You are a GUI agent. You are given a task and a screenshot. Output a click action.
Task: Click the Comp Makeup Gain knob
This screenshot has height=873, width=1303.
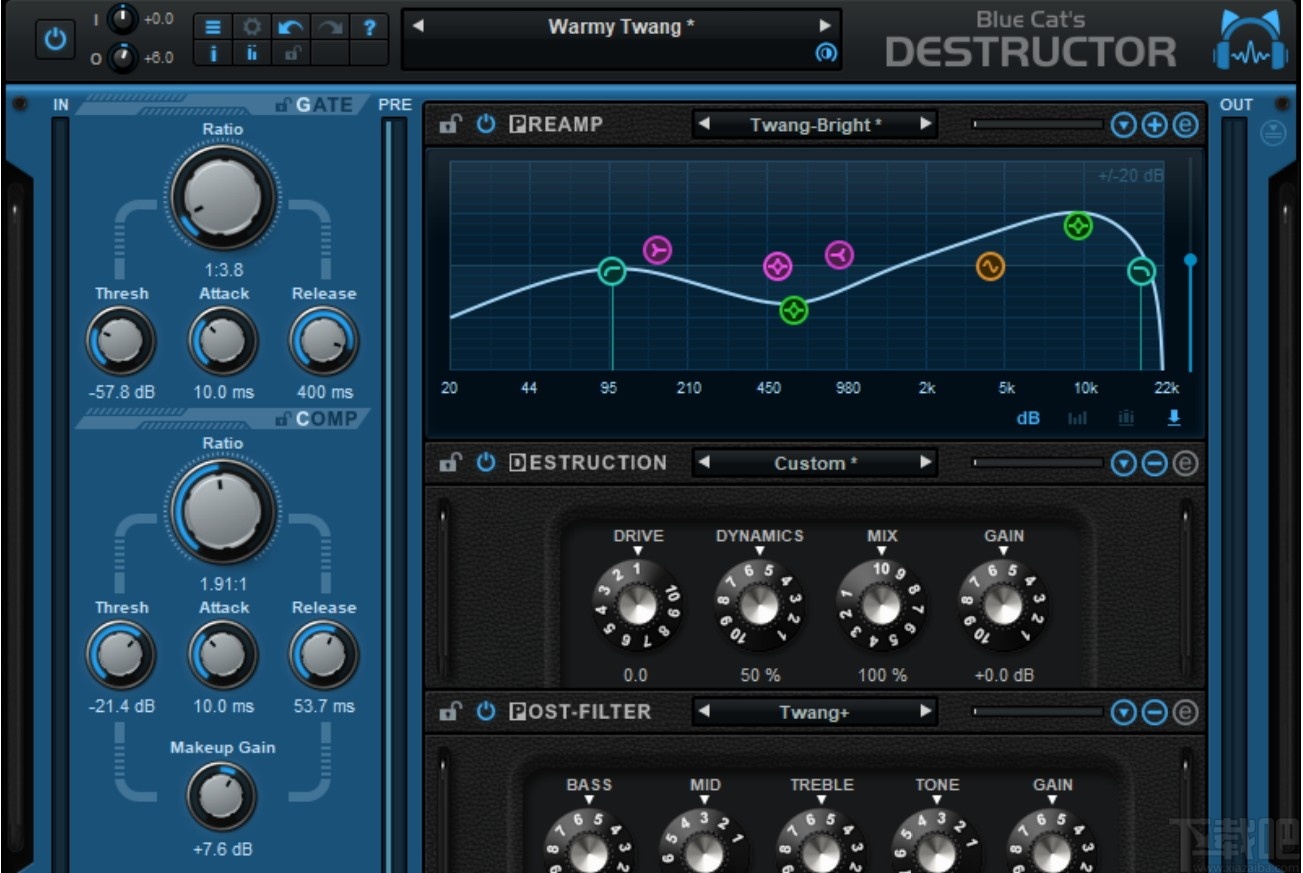pyautogui.click(x=222, y=797)
